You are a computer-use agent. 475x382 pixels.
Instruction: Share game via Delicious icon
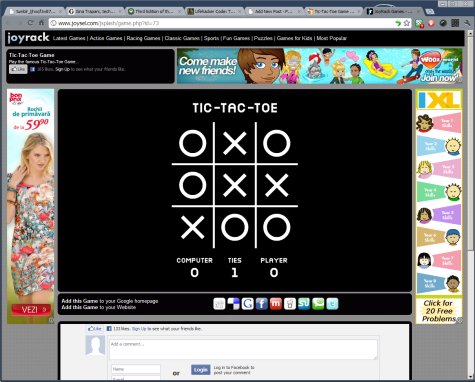pos(233,304)
